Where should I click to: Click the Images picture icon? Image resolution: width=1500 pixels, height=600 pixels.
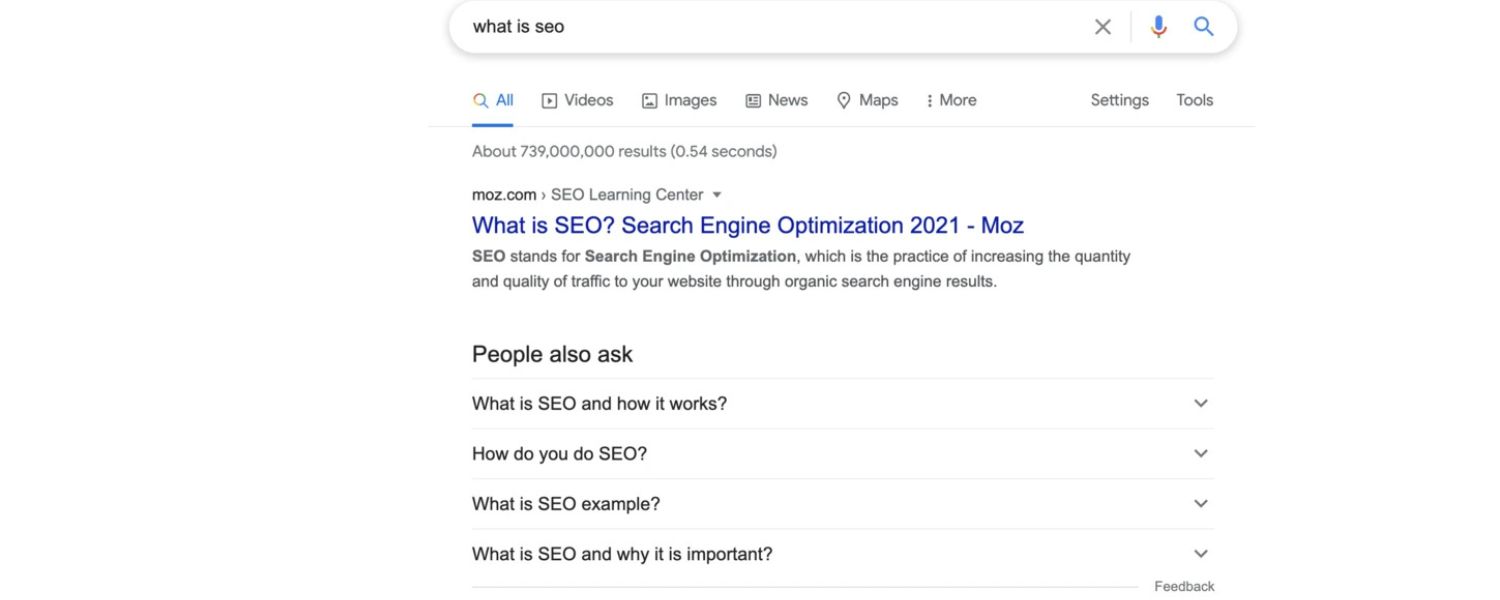coord(650,100)
